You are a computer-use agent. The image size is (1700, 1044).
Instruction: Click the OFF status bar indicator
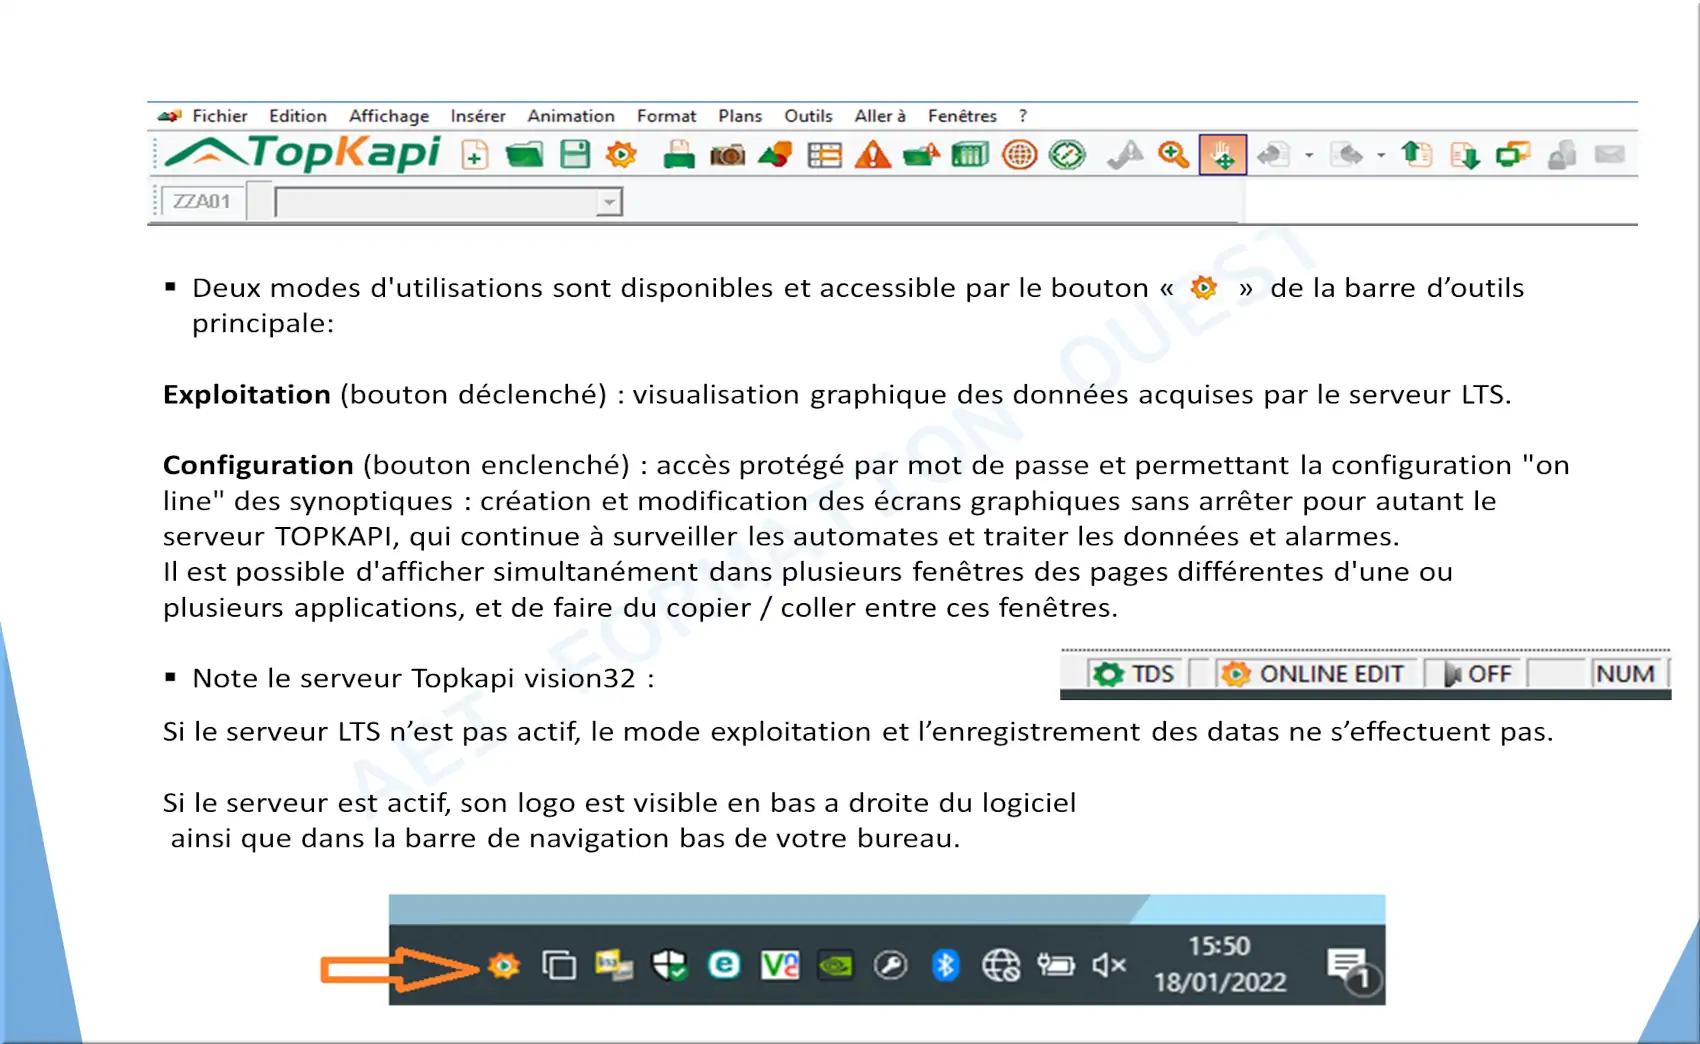1478,674
